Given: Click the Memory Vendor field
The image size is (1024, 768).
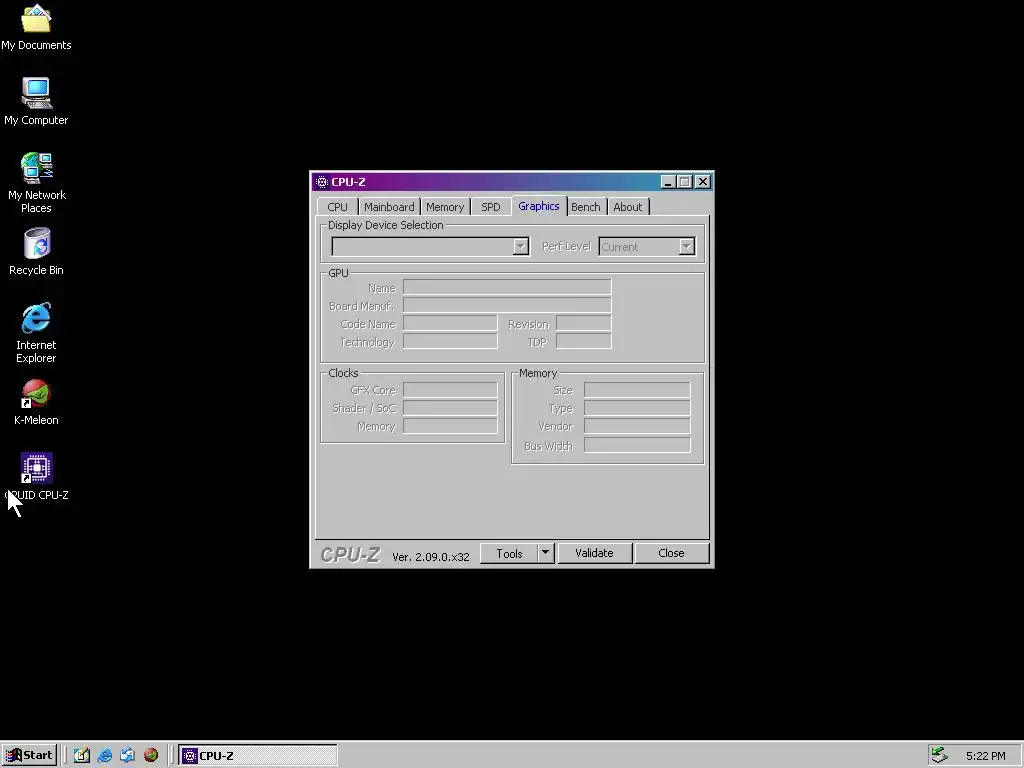Looking at the screenshot, I should [x=637, y=426].
